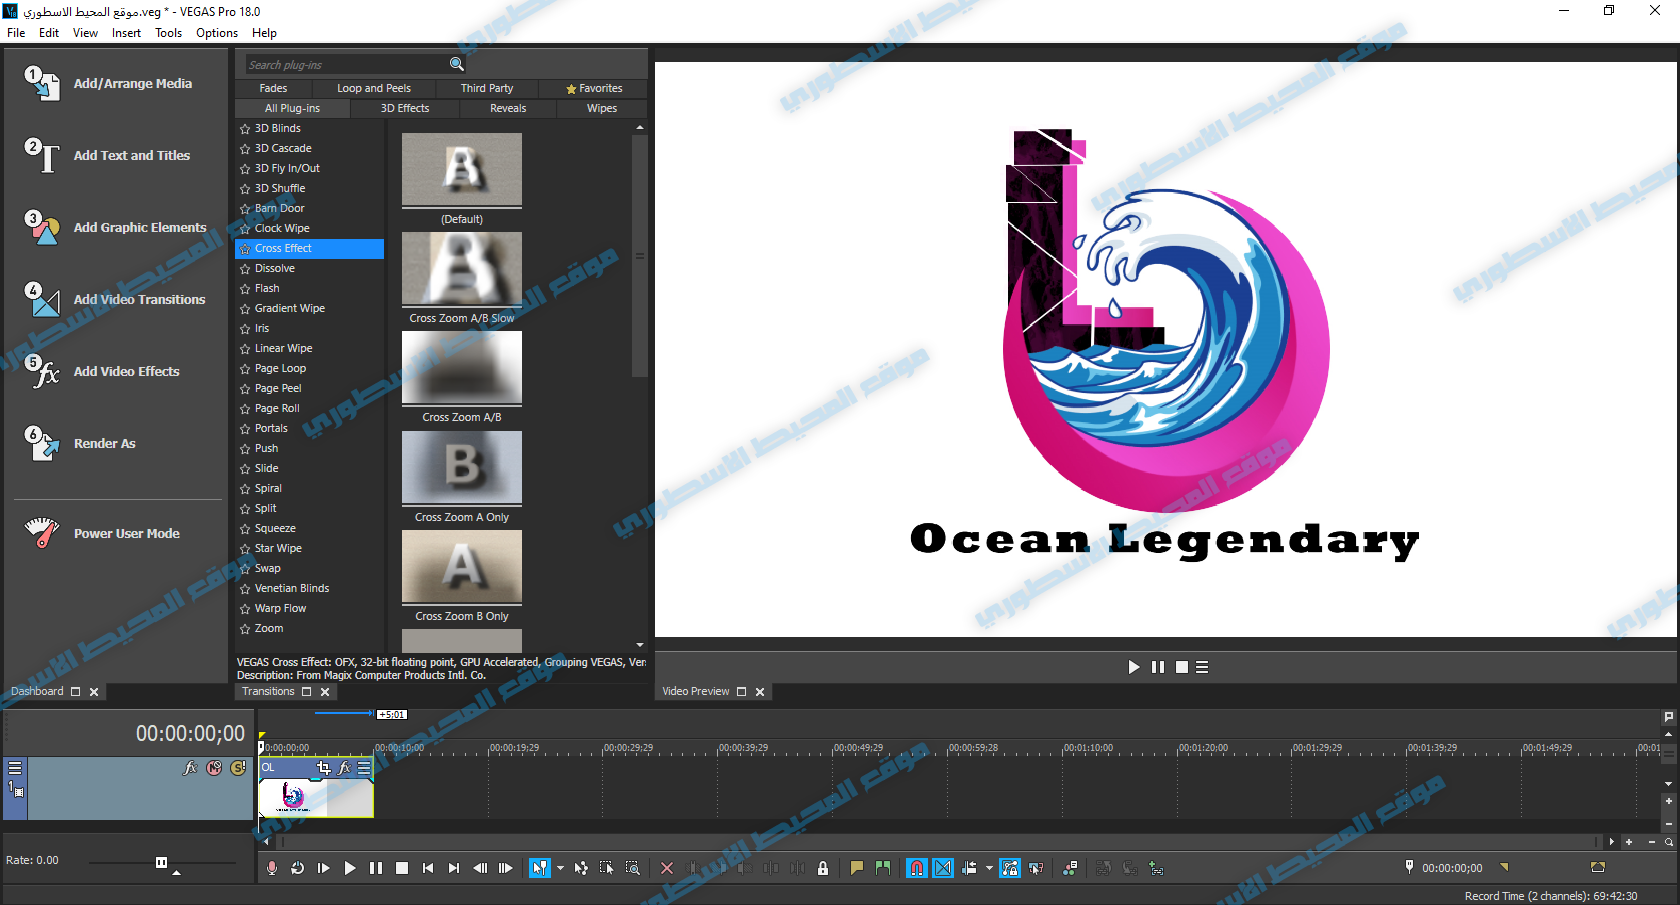Open the Add Video Transitions step
Viewport: 1680px width, 905px height.
[x=116, y=300]
